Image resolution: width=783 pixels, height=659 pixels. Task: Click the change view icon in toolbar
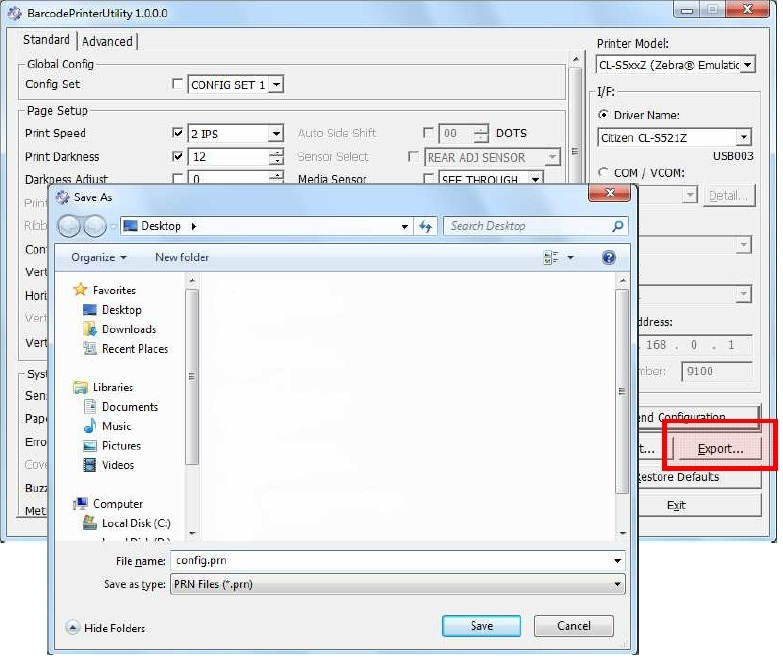[x=551, y=257]
